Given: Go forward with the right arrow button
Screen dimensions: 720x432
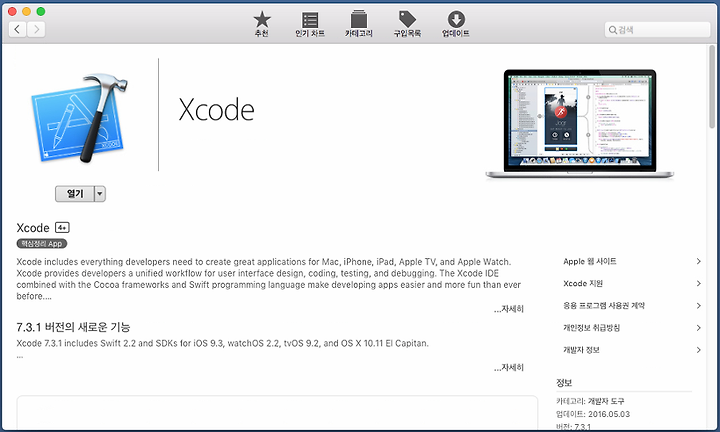Looking at the screenshot, I should pos(36,30).
